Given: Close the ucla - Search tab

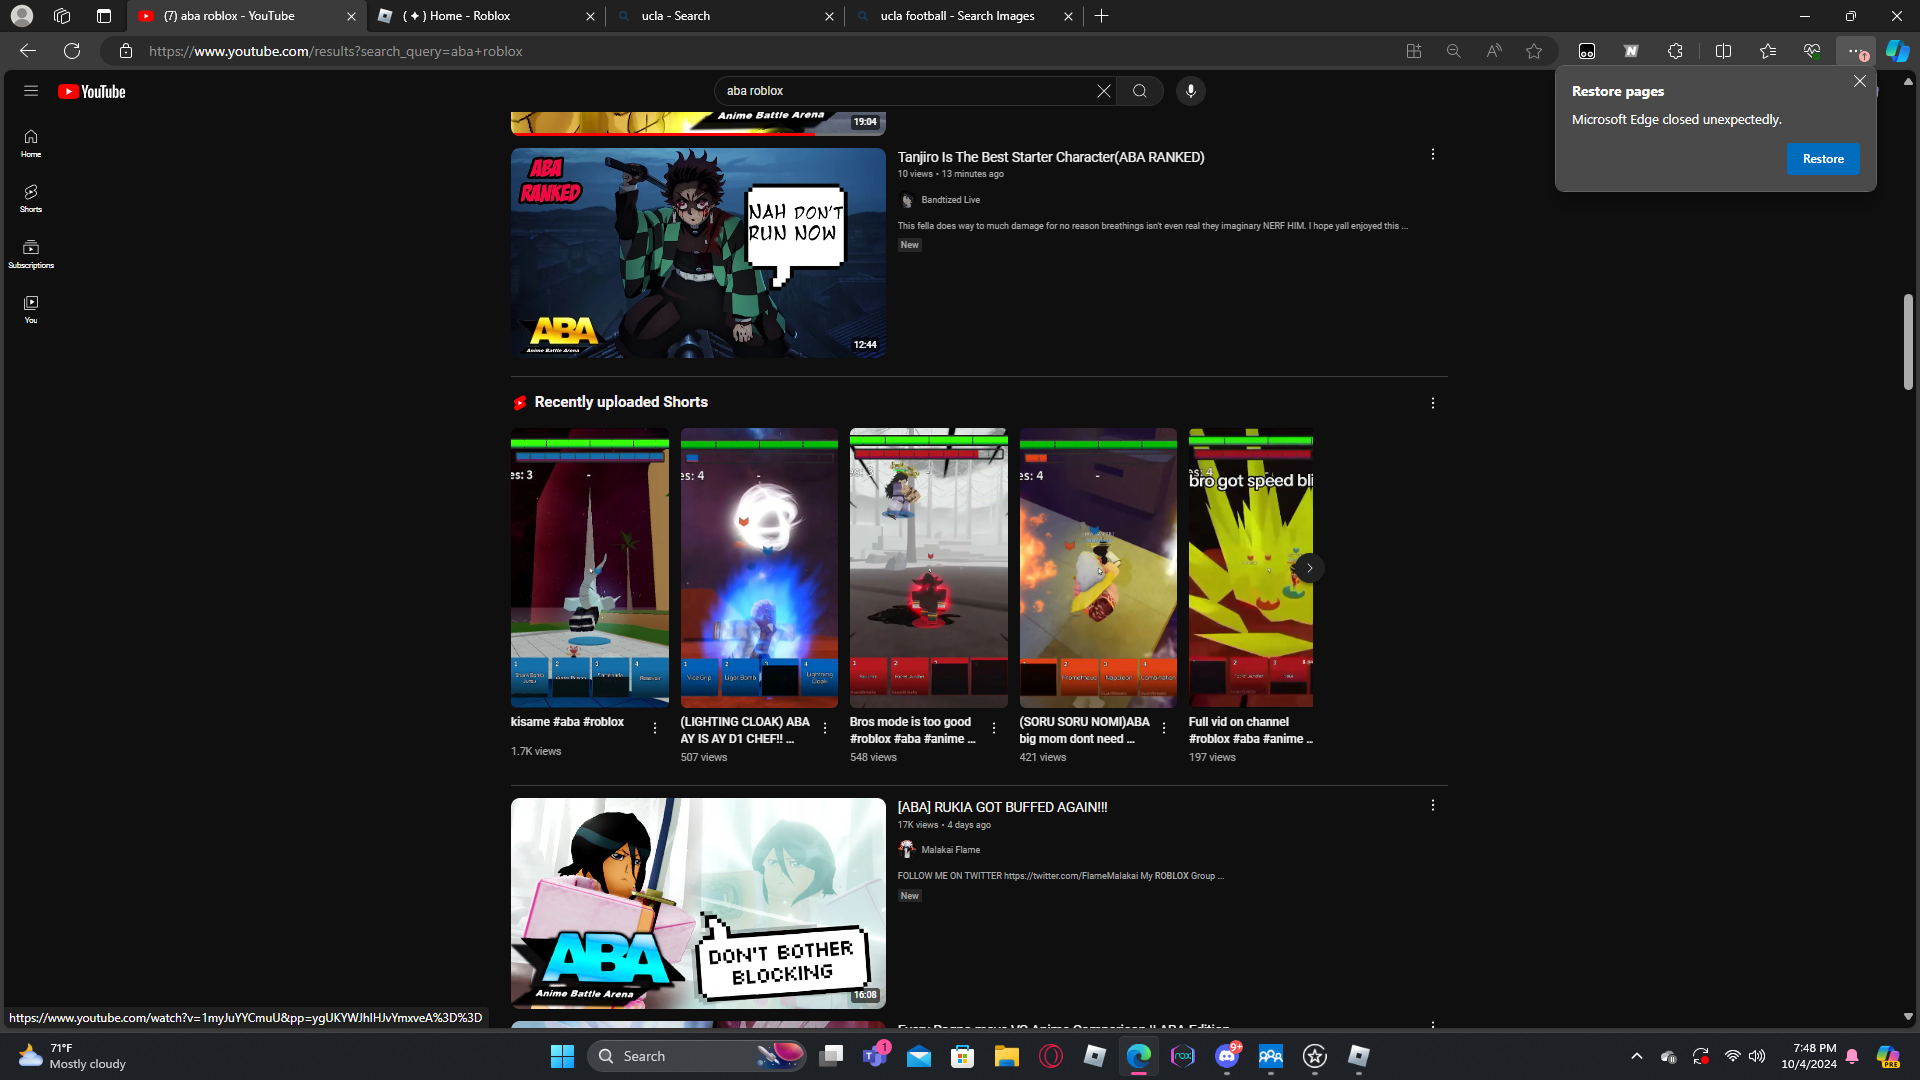Looking at the screenshot, I should click(x=829, y=16).
